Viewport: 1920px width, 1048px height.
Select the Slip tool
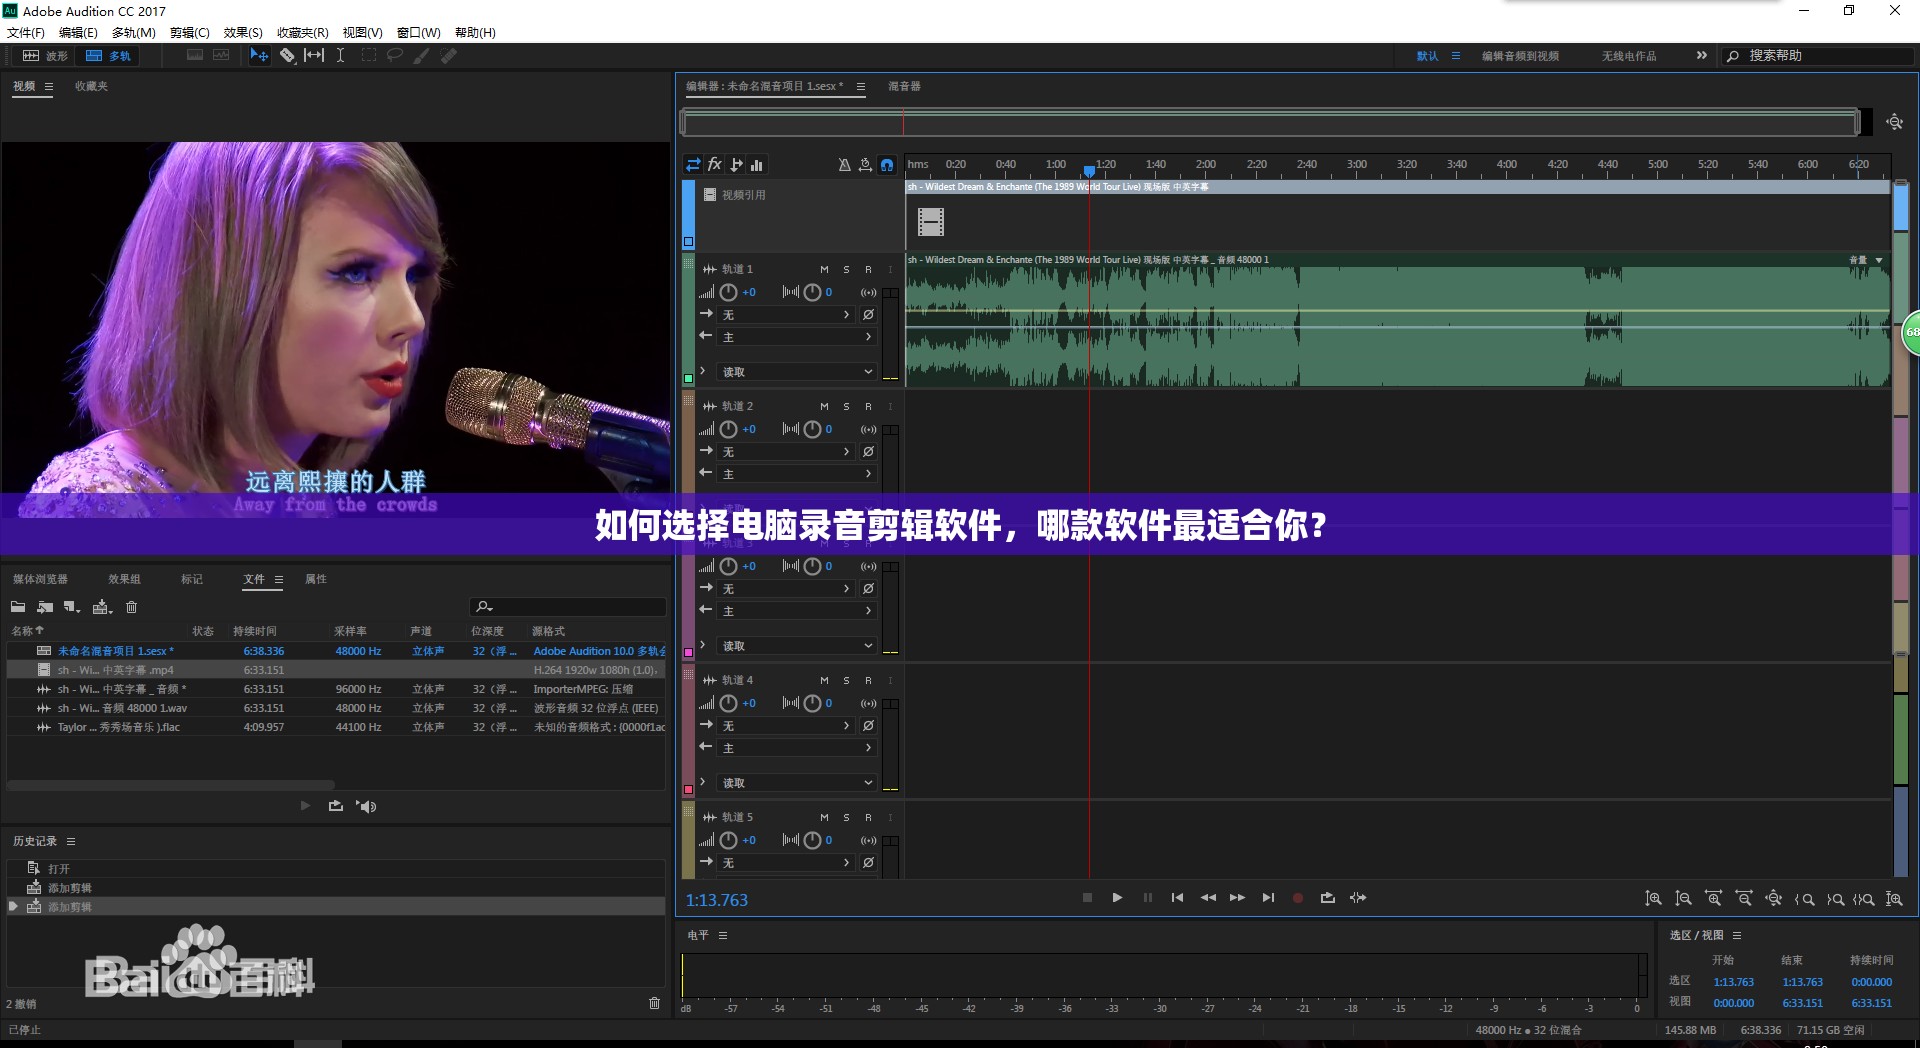coord(314,56)
